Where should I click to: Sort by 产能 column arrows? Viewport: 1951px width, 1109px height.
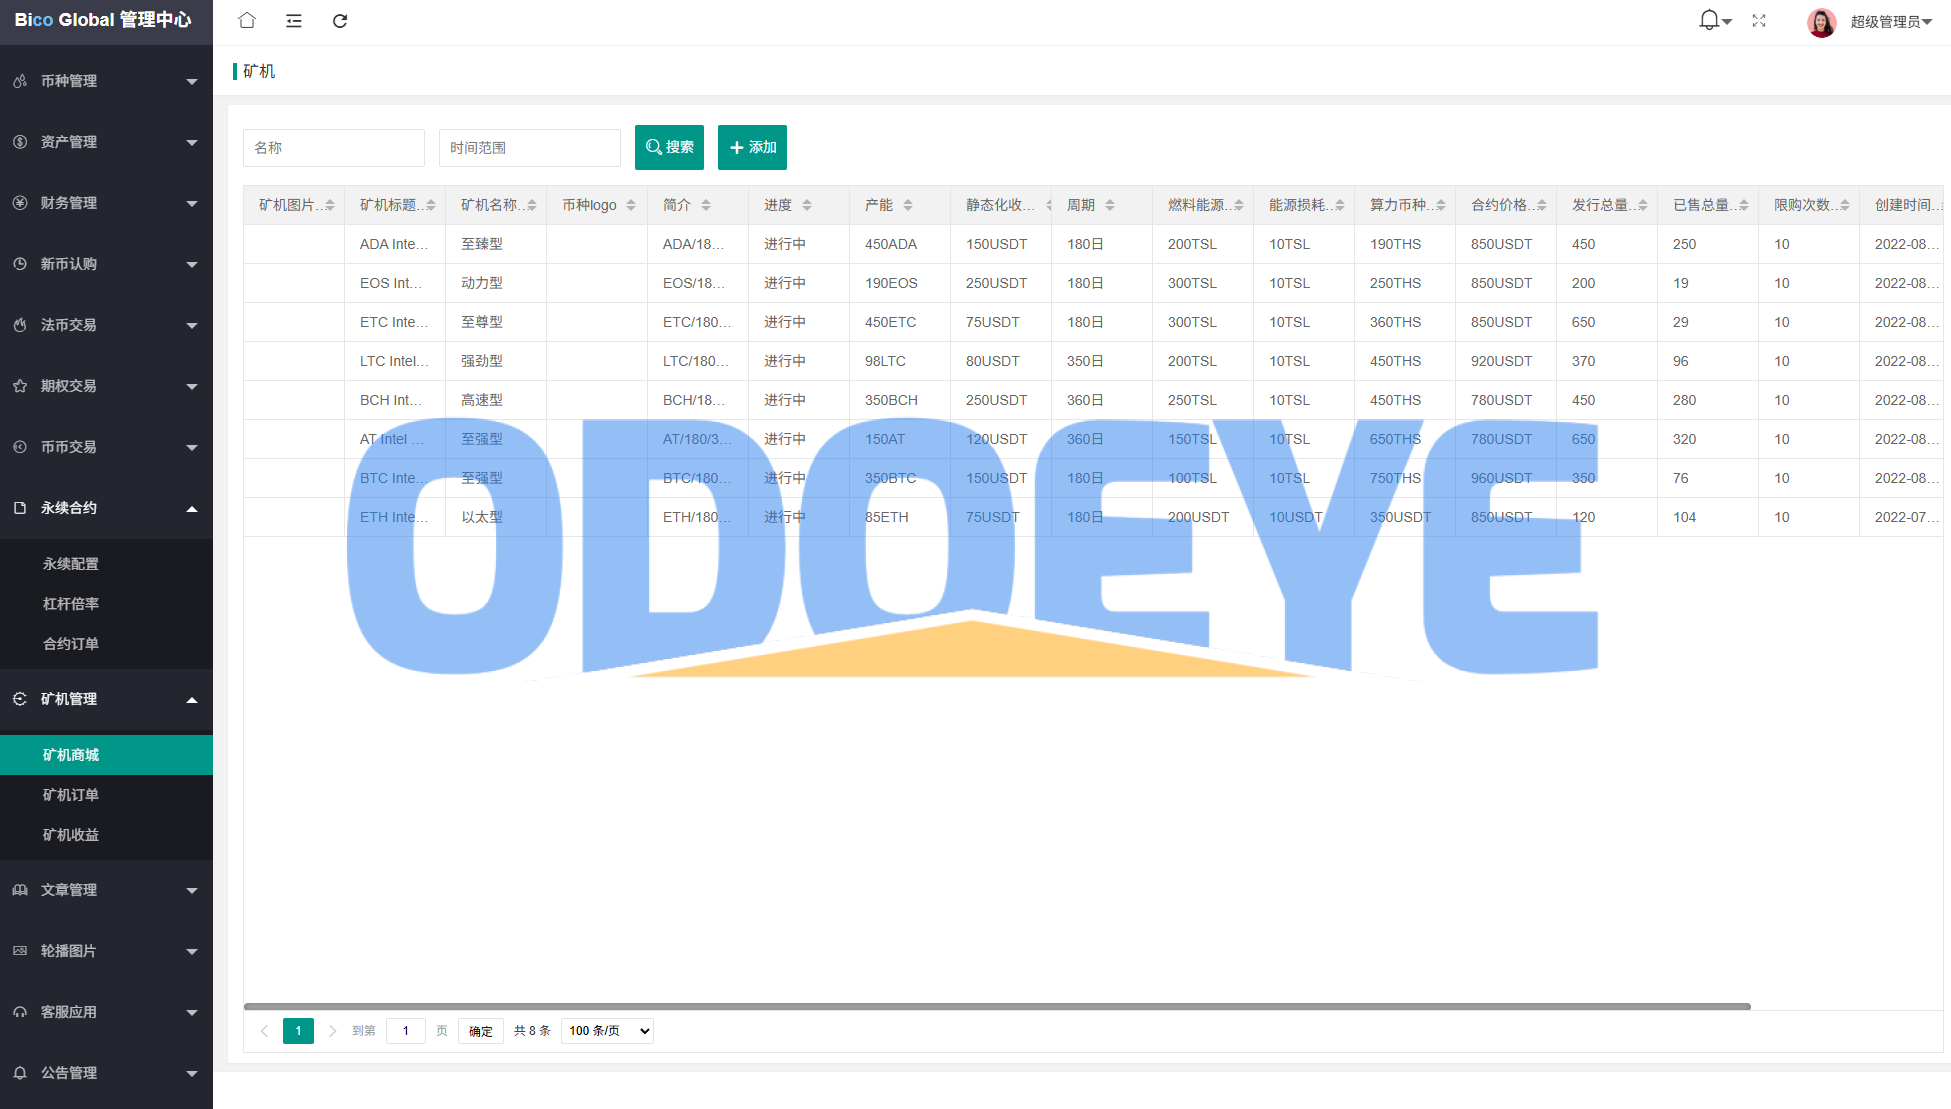pyautogui.click(x=908, y=205)
